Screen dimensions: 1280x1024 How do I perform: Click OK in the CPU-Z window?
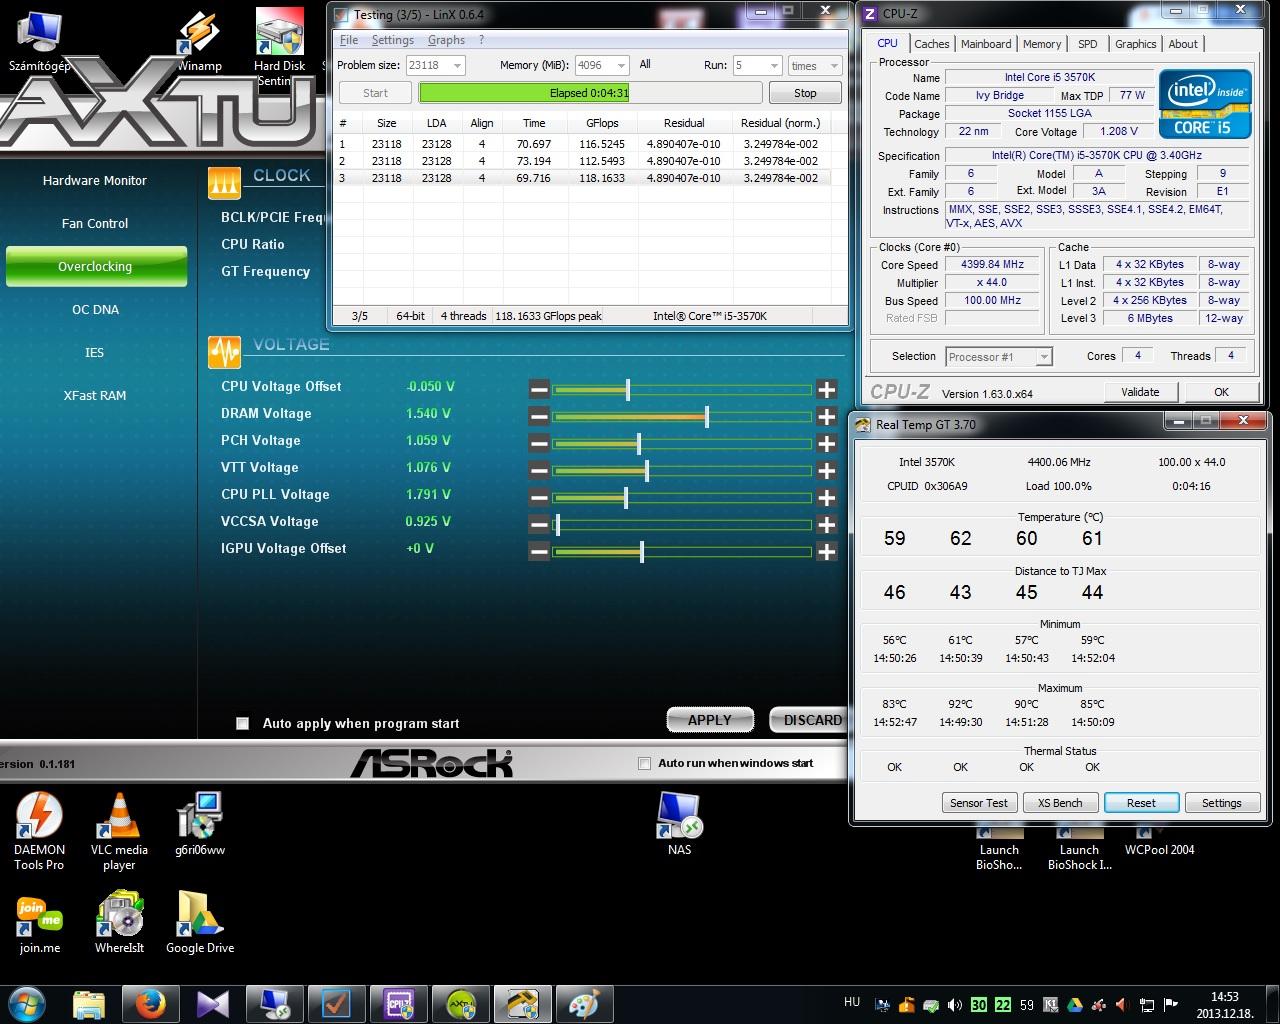[x=1221, y=392]
